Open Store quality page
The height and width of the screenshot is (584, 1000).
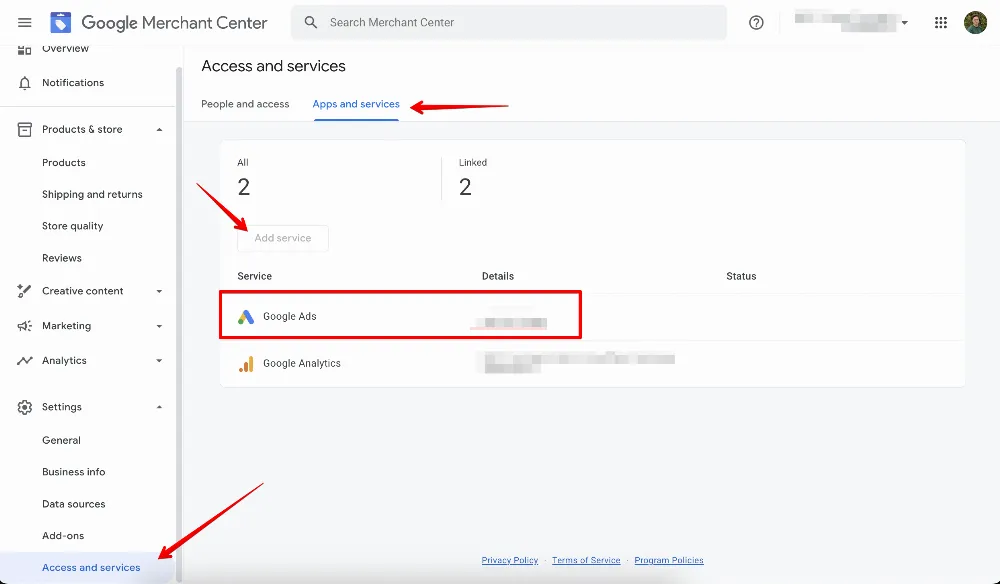(x=73, y=226)
